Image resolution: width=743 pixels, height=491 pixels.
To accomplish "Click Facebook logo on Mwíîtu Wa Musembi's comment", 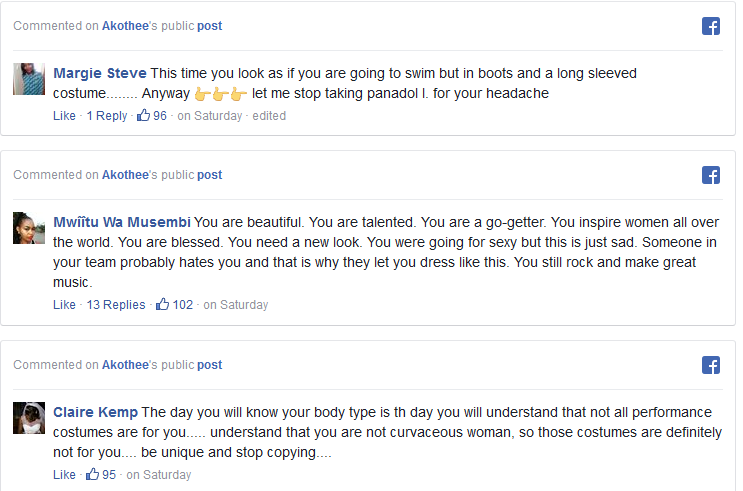I will 711,175.
